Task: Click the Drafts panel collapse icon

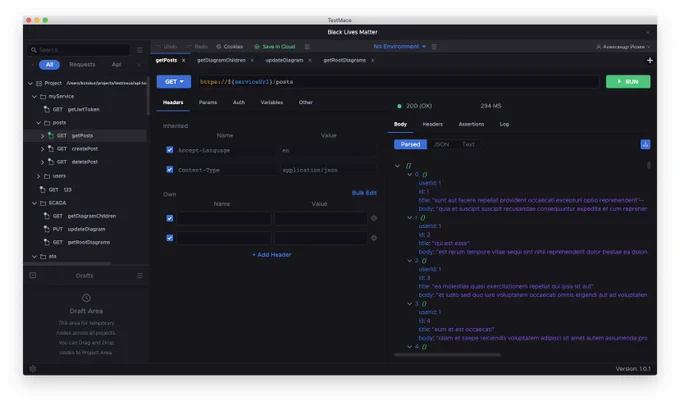Action: tap(33, 275)
